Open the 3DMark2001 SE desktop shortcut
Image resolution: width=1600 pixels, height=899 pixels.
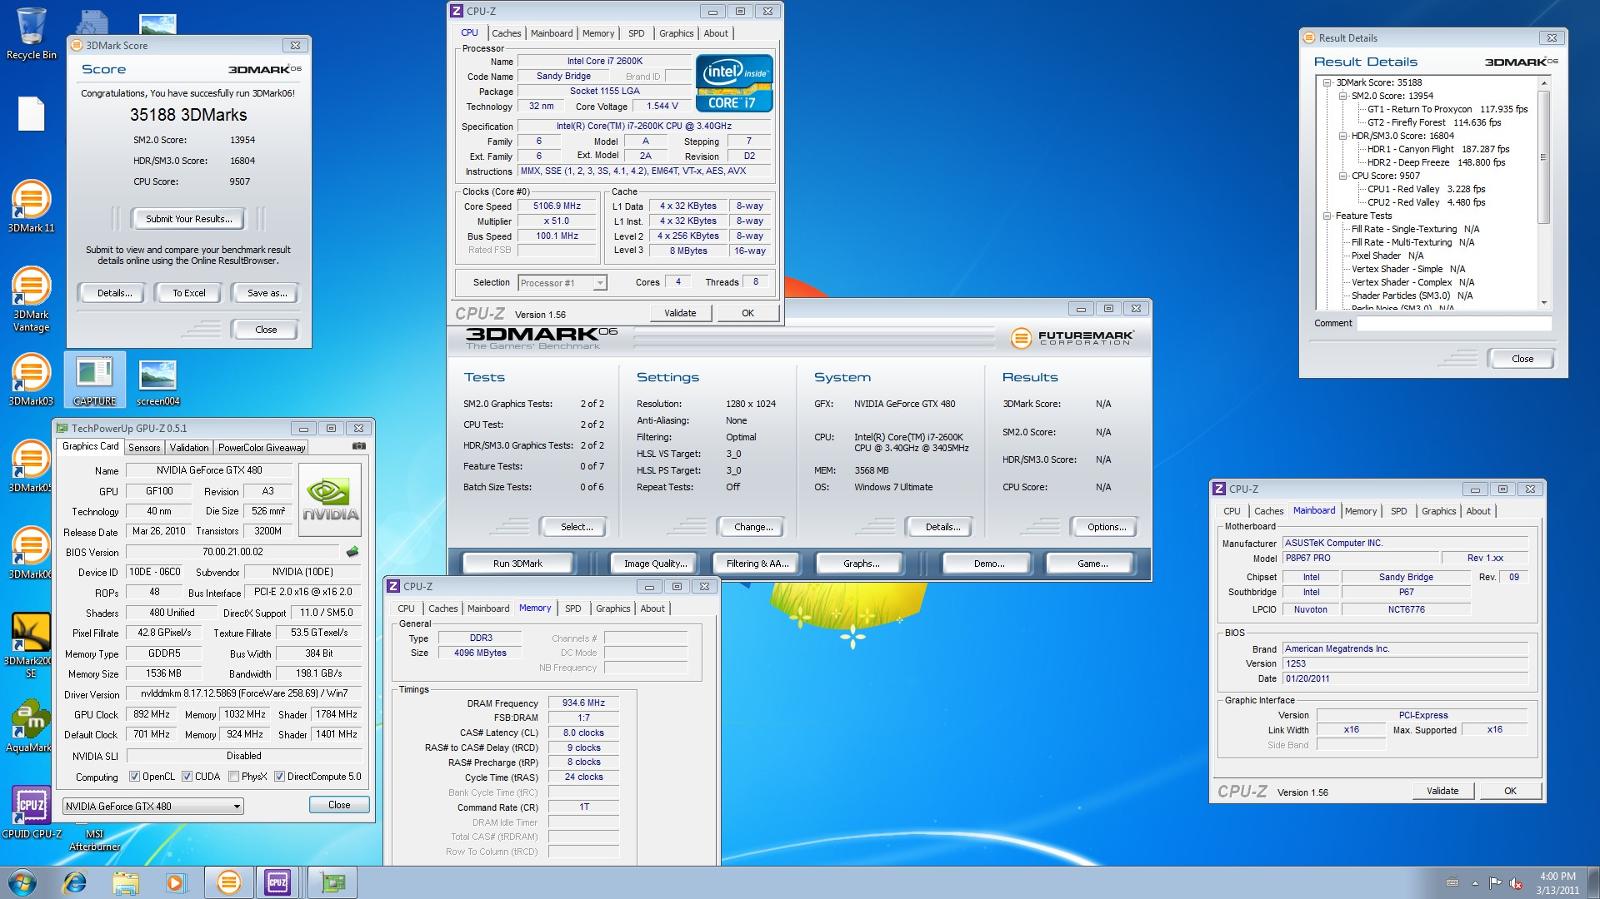pyautogui.click(x=31, y=646)
